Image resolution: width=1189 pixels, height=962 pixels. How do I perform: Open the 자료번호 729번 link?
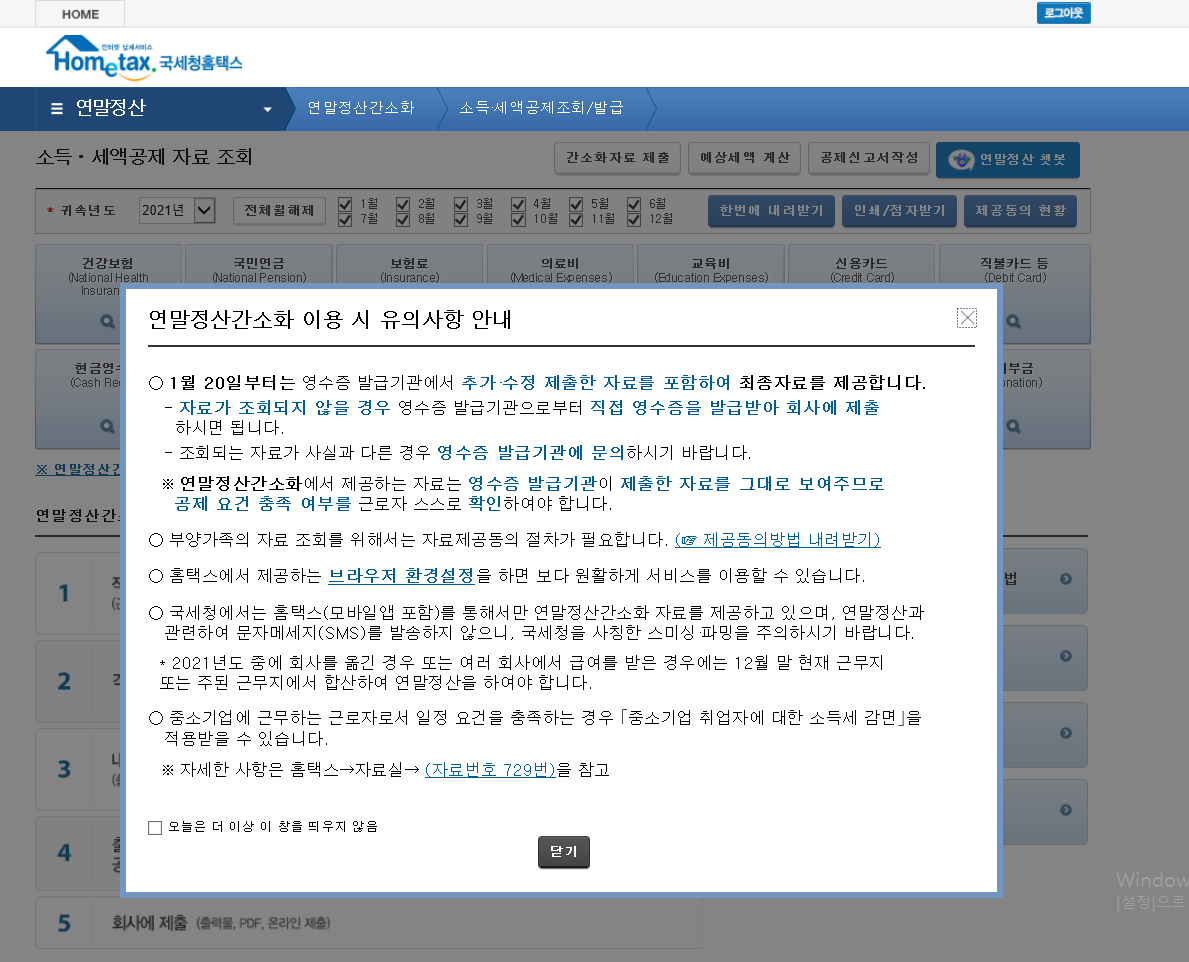point(491,770)
